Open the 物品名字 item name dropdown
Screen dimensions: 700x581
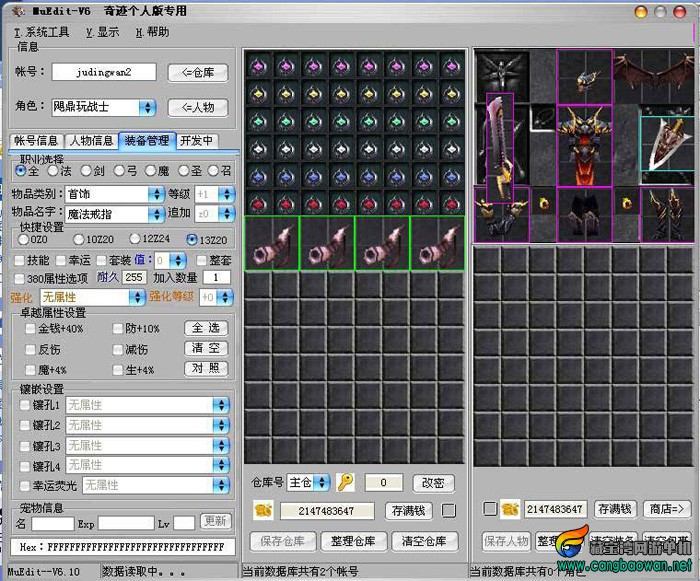(156, 214)
